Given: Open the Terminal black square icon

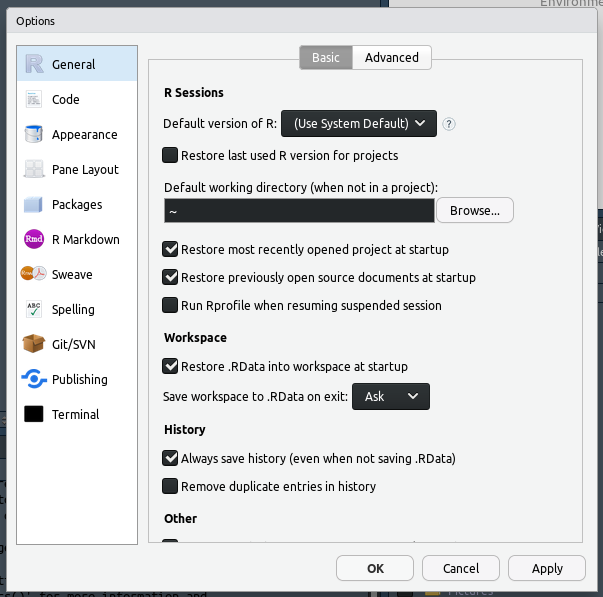Looking at the screenshot, I should [34, 414].
